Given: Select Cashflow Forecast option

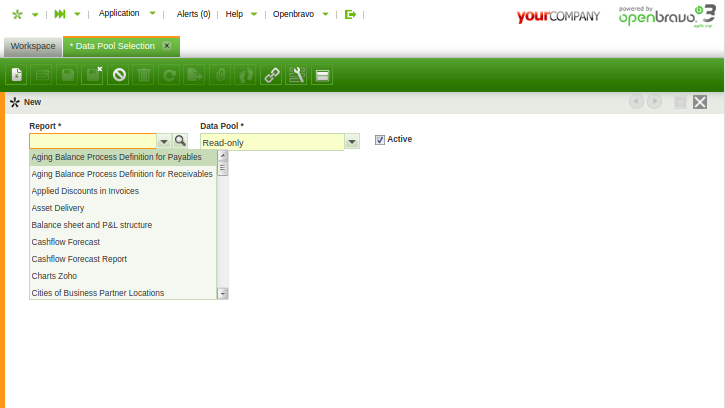Looking at the screenshot, I should tap(123, 242).
